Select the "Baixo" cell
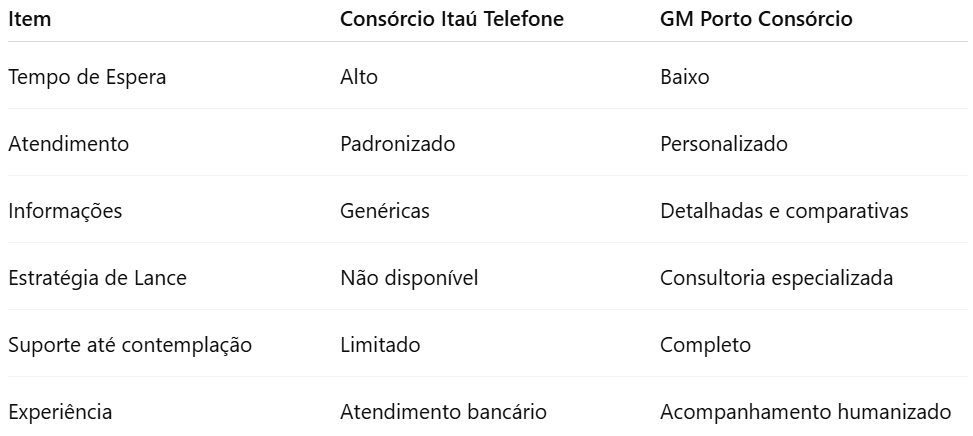The image size is (973, 436). [685, 77]
